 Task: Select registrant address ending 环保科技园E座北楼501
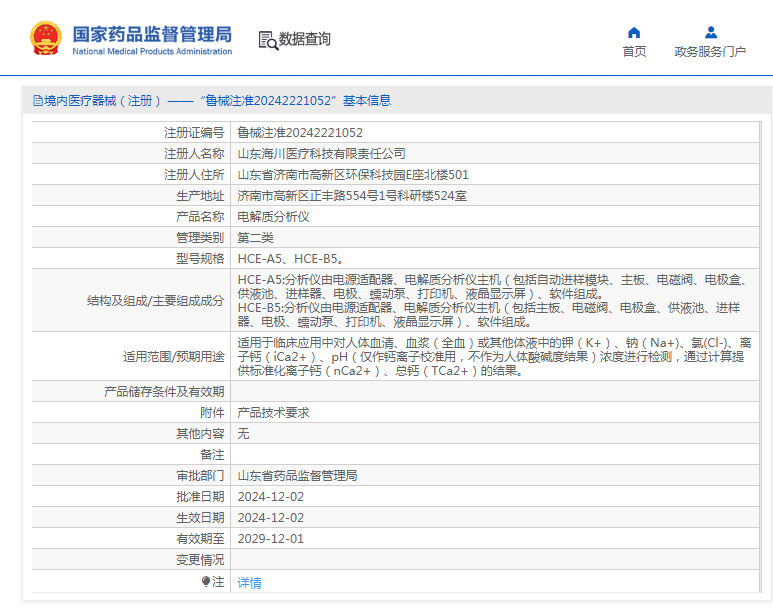coord(353,175)
